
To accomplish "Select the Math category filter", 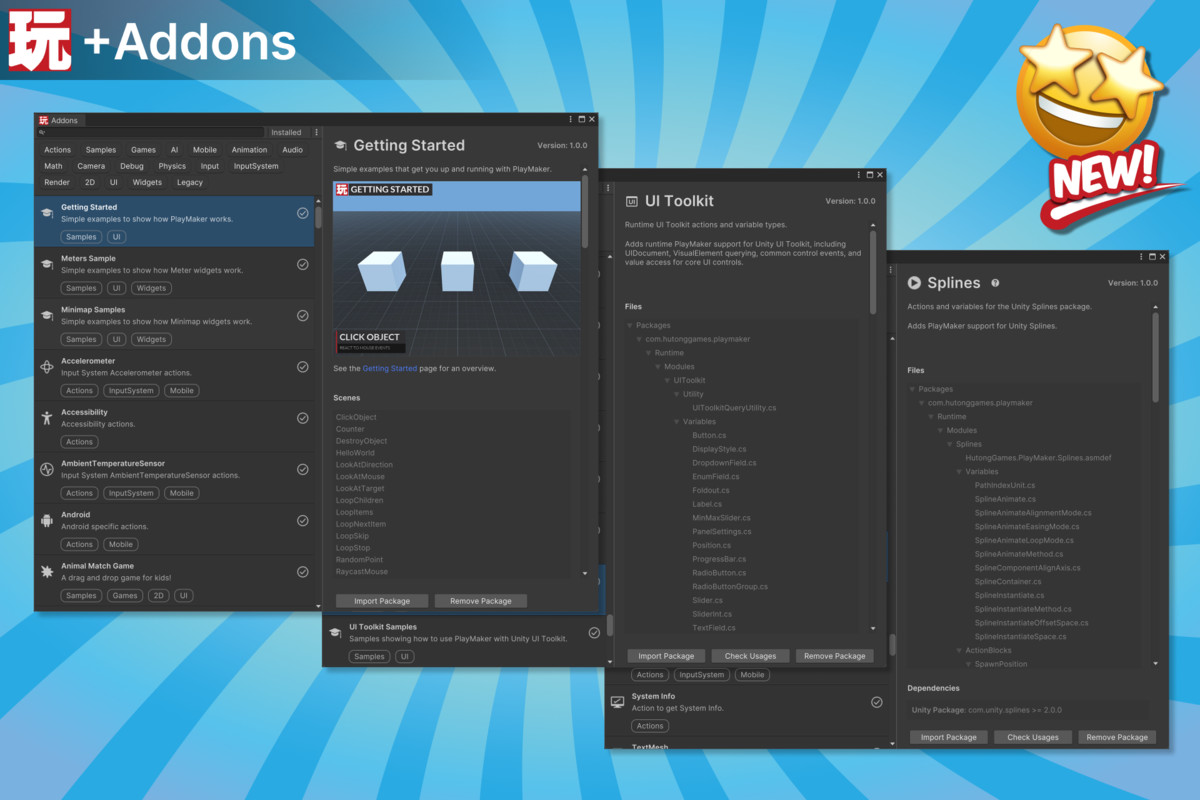I will 53,166.
